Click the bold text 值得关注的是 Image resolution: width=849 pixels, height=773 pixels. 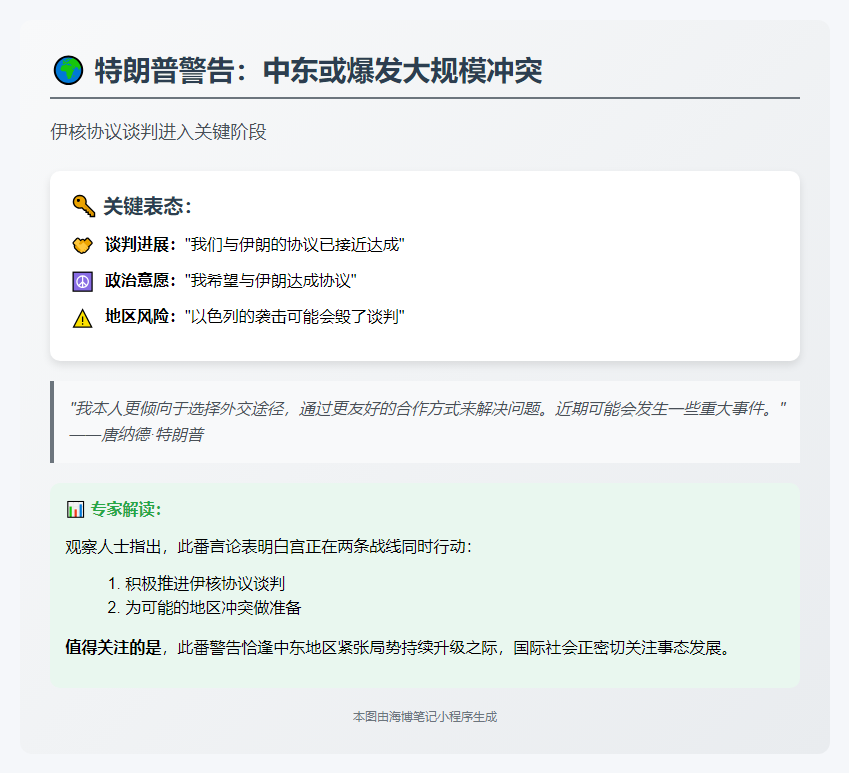(113, 646)
